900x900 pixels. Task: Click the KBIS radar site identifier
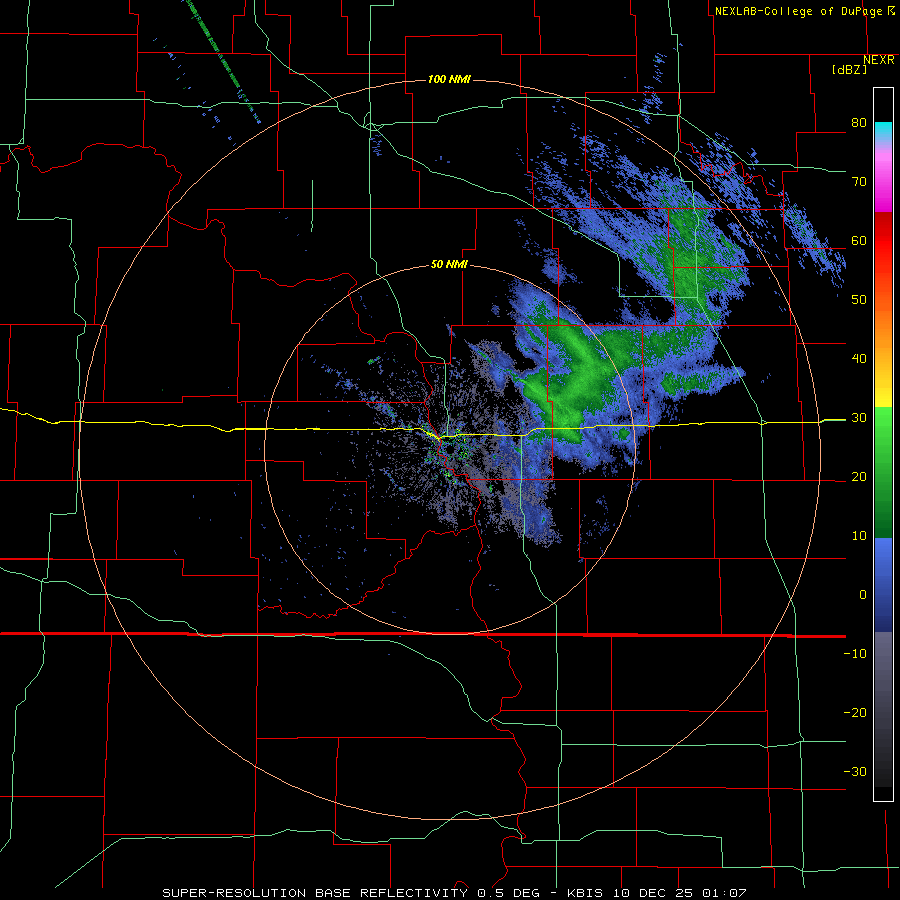coord(585,893)
